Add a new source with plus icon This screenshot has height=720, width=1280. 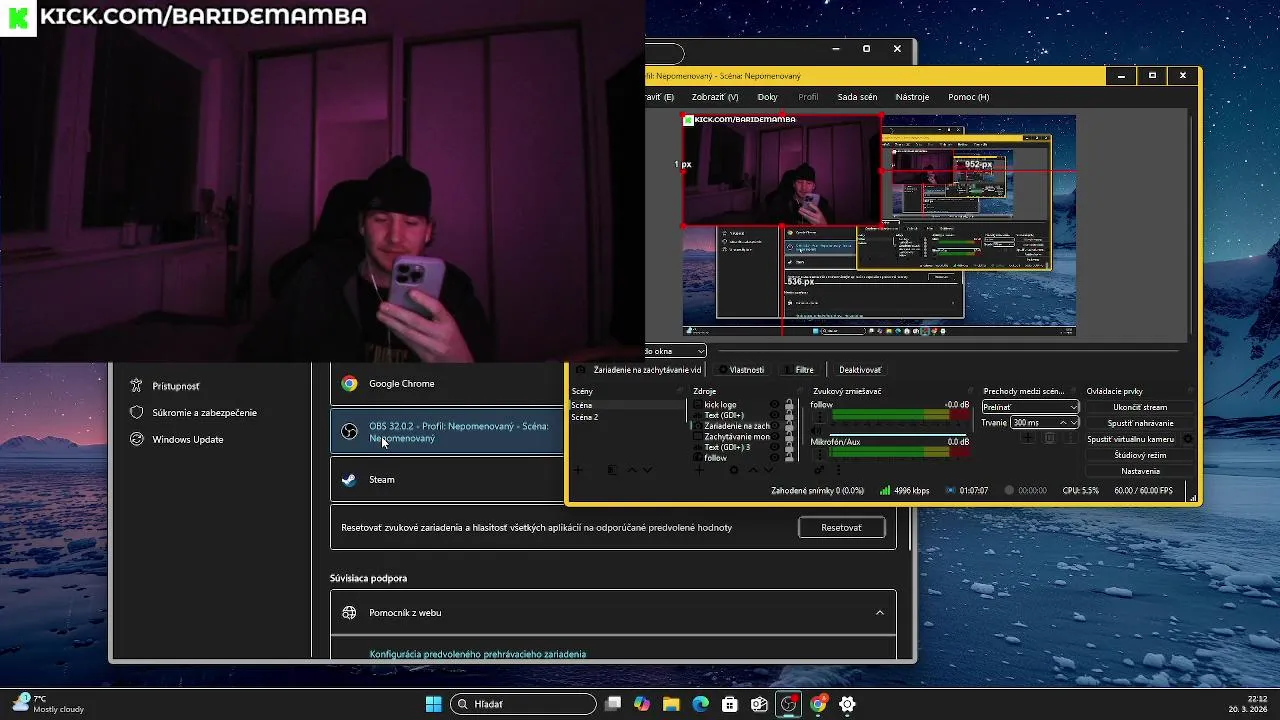pos(699,470)
